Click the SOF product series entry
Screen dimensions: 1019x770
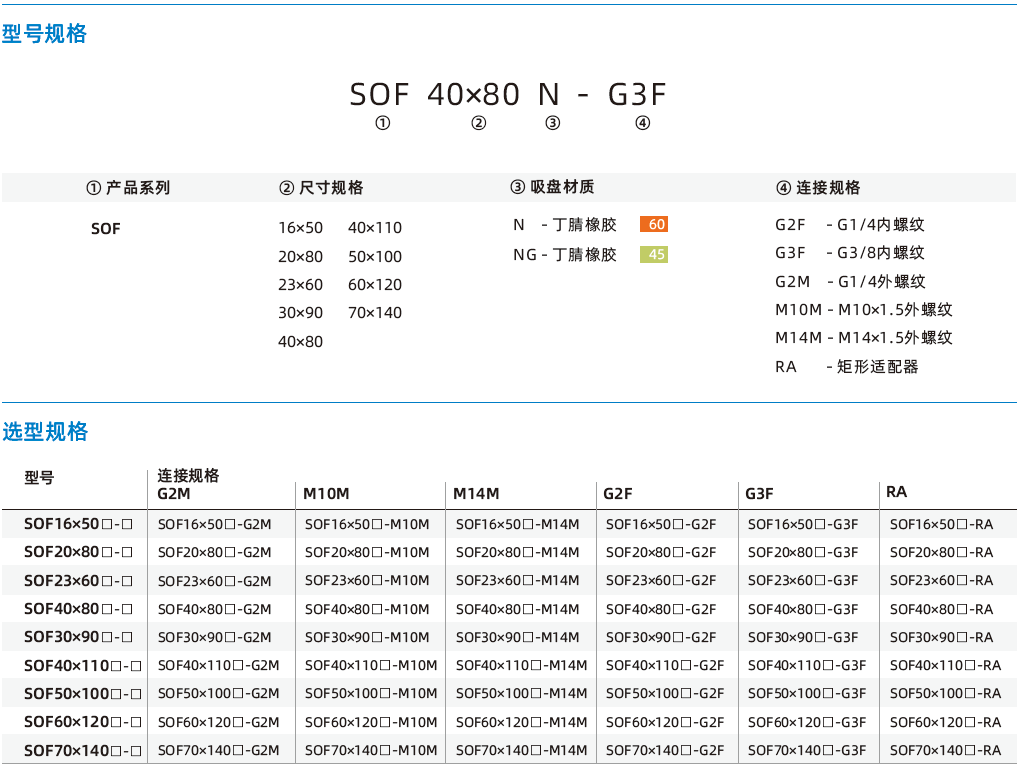point(106,229)
